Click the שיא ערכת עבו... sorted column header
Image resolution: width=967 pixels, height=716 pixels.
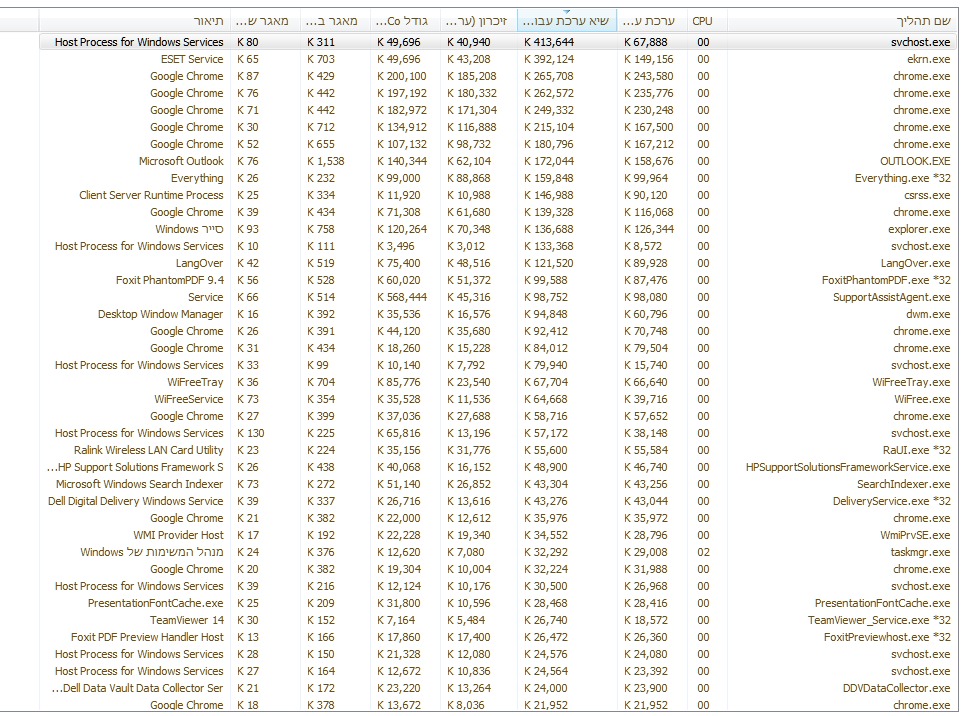[x=567, y=21]
